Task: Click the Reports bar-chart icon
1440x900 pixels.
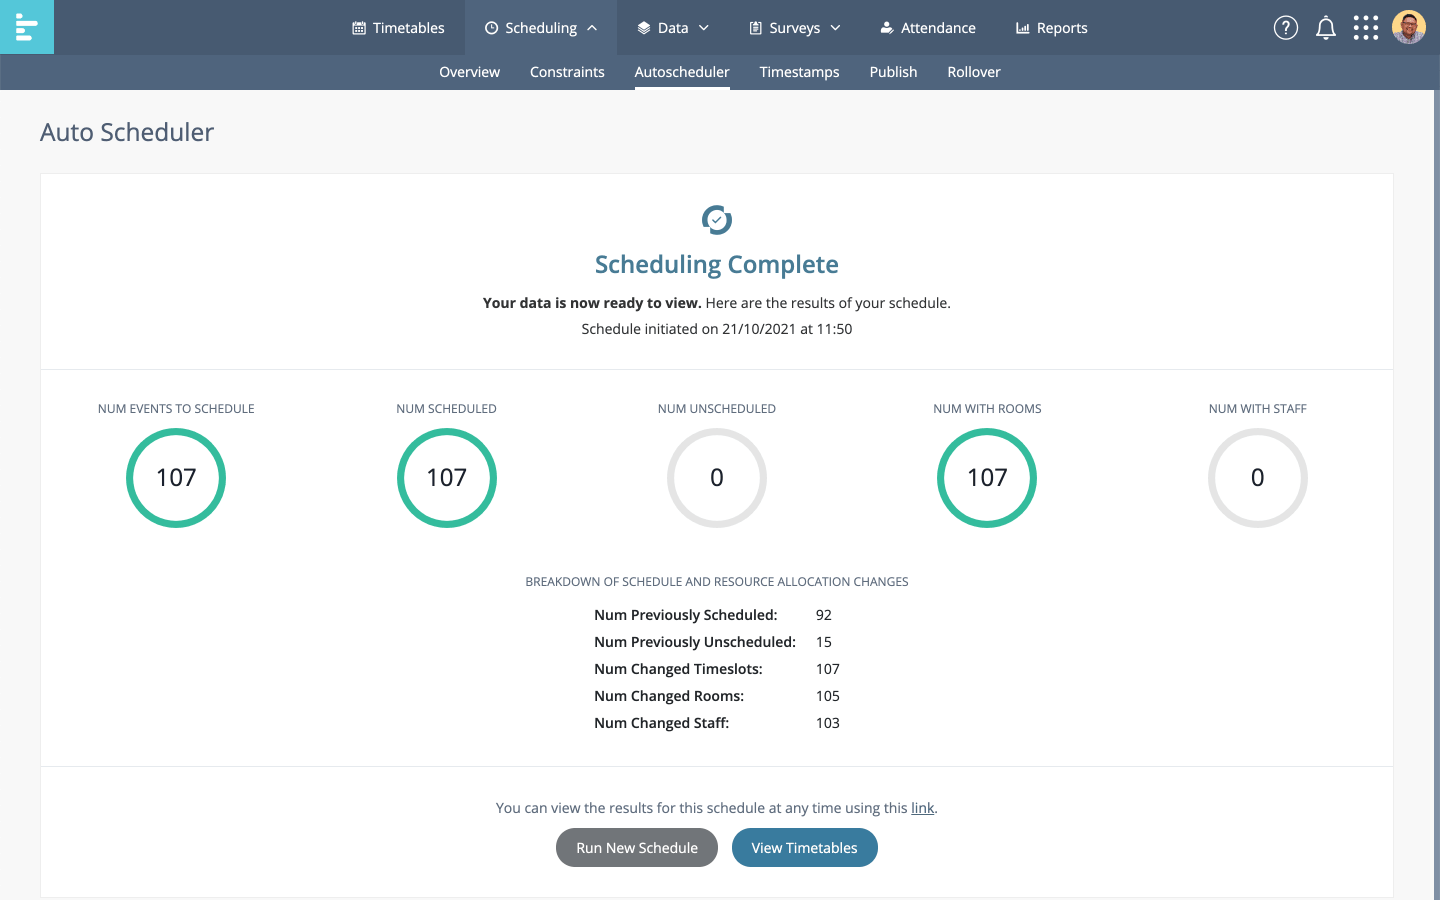Action: (1022, 27)
